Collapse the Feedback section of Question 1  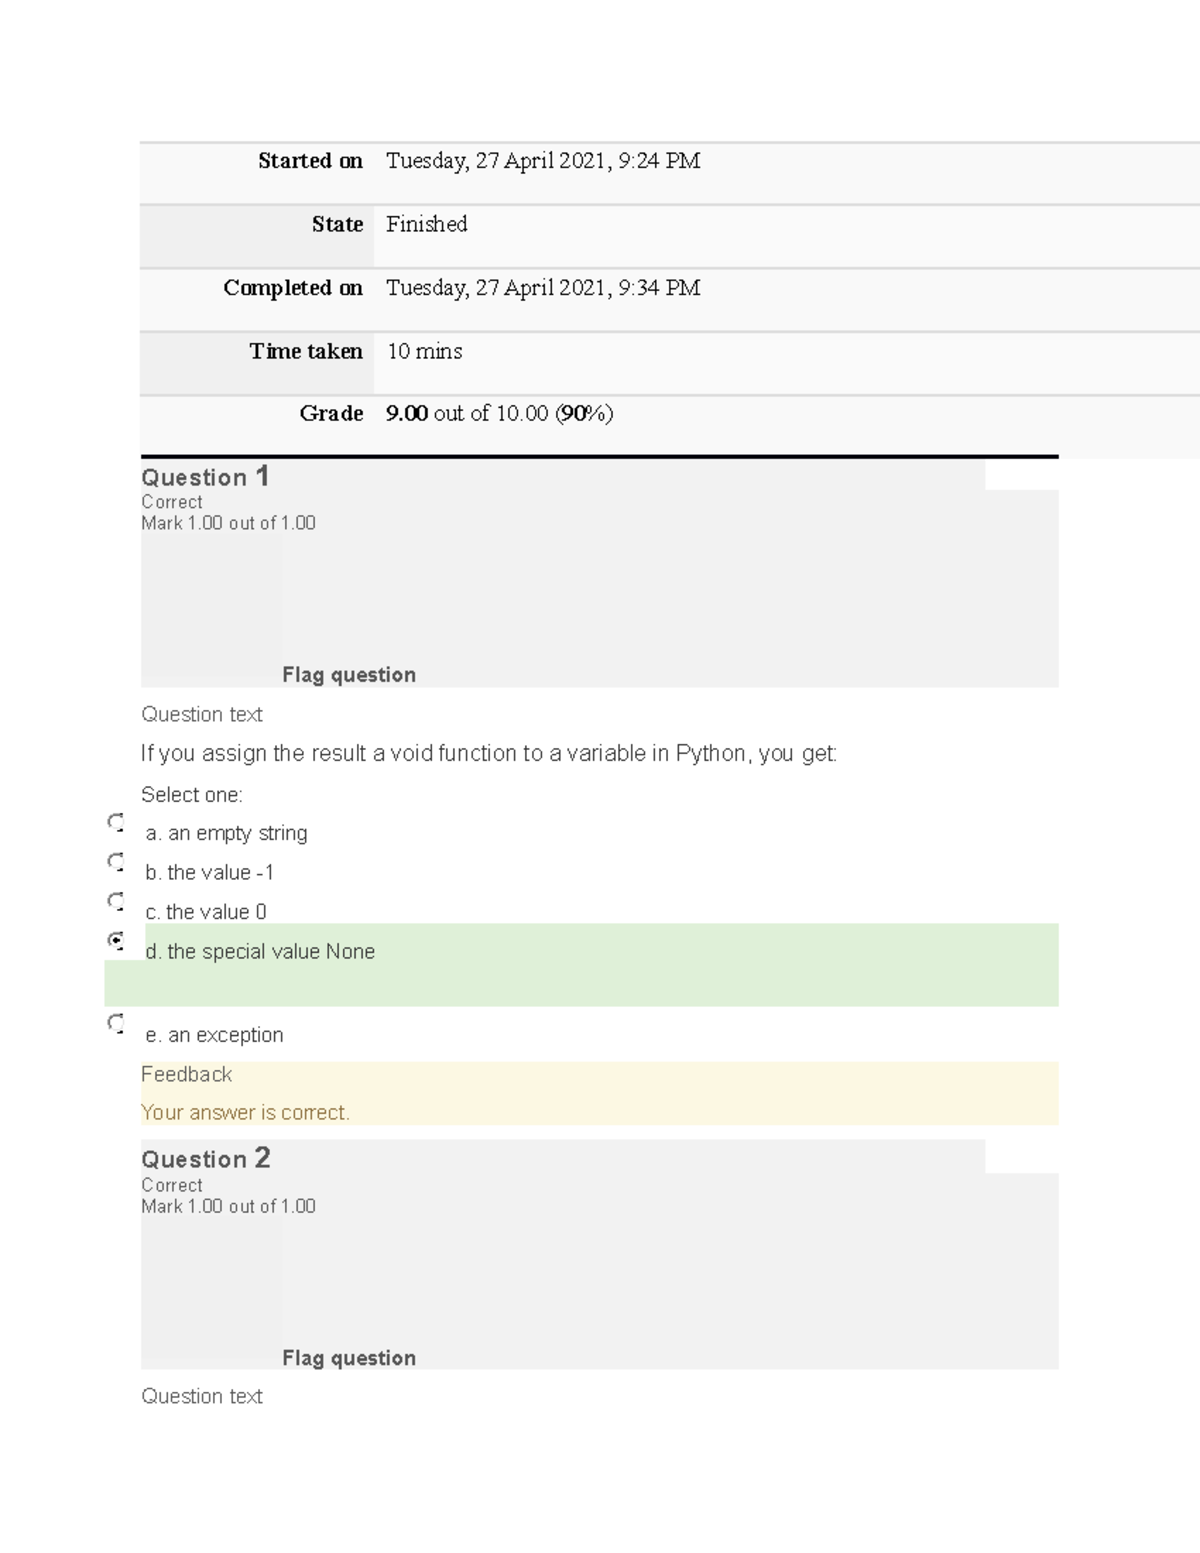click(187, 1073)
